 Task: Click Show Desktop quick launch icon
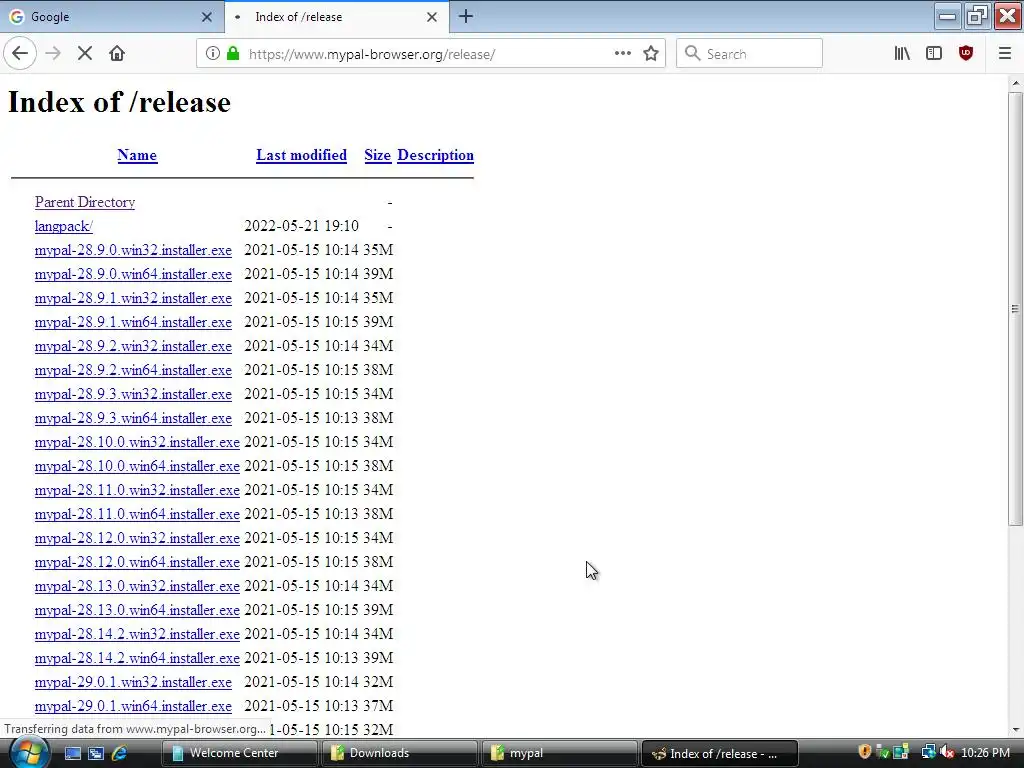point(72,753)
